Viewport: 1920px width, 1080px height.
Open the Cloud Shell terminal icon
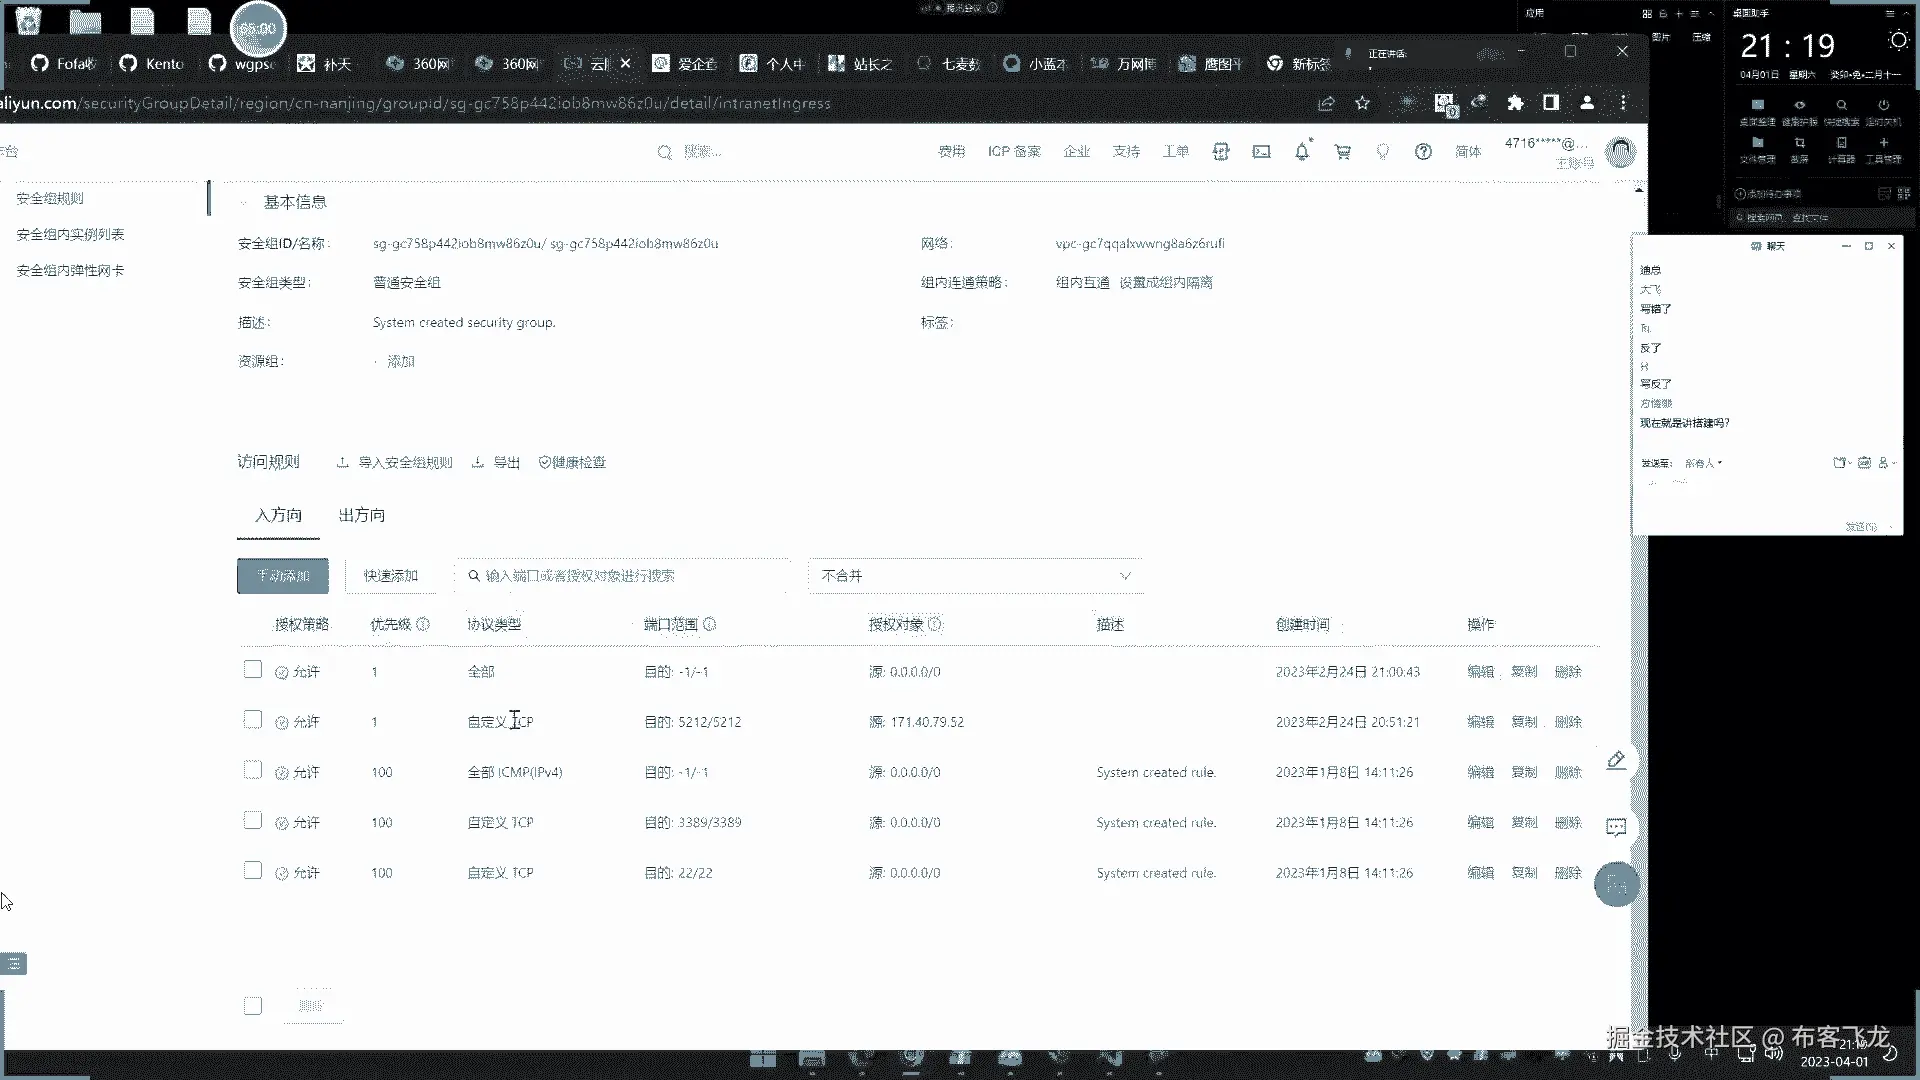click(x=1261, y=152)
